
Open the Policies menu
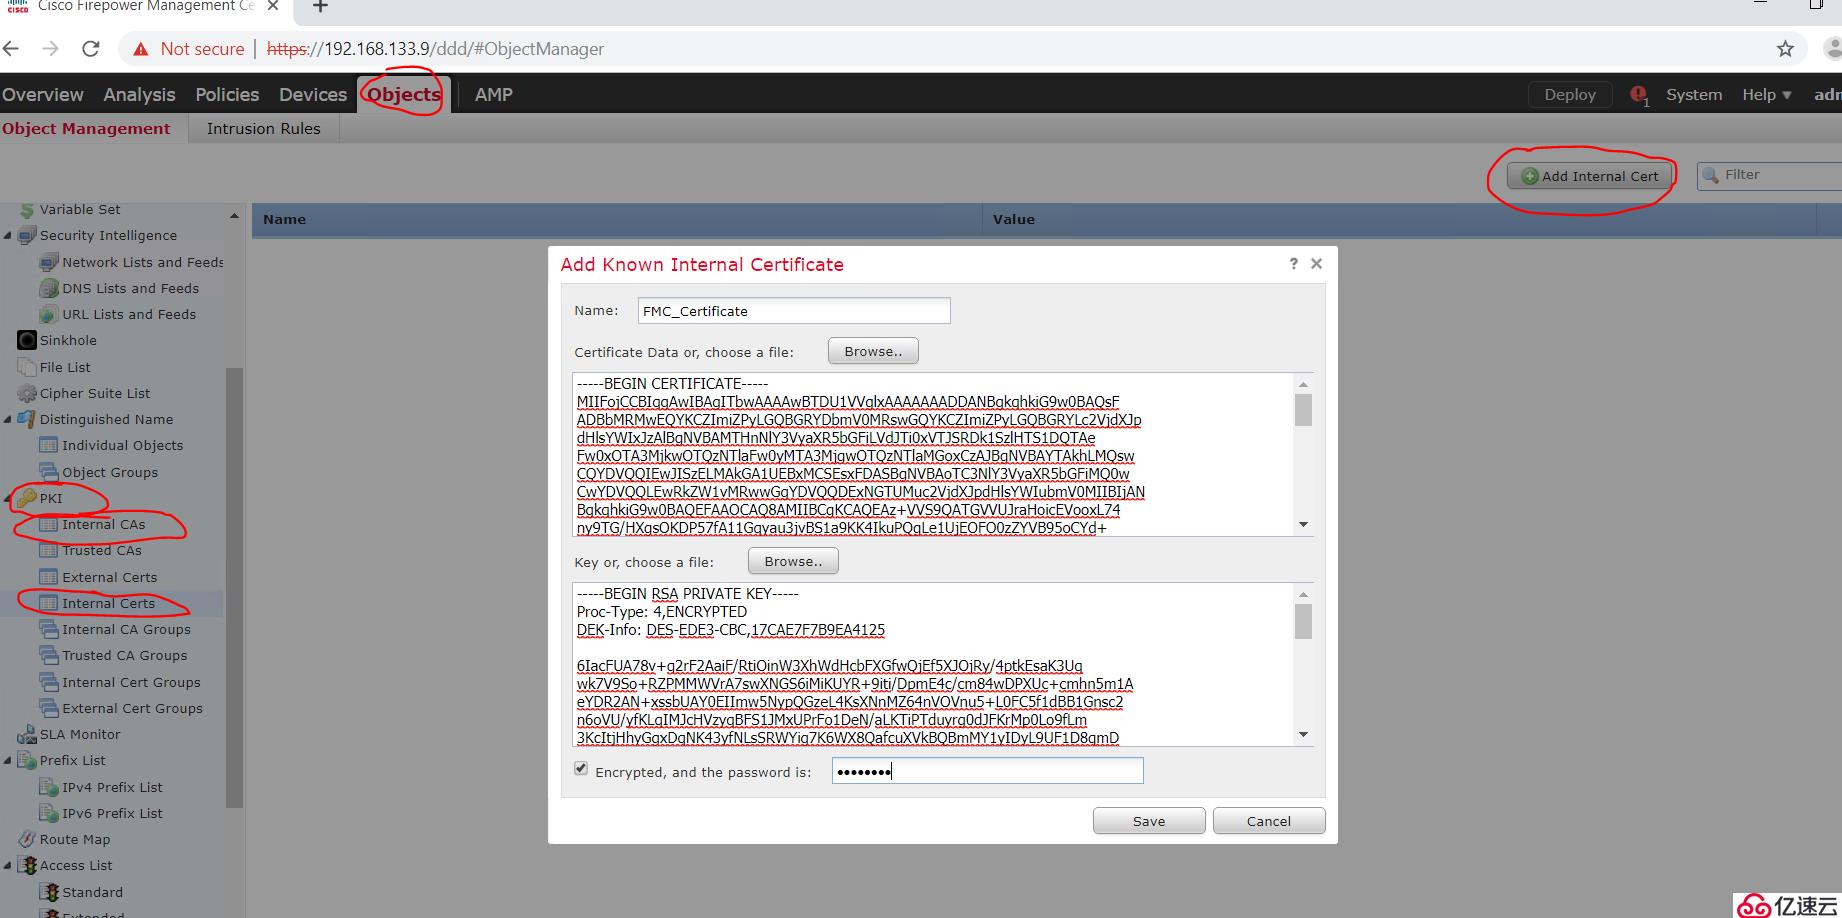(227, 95)
